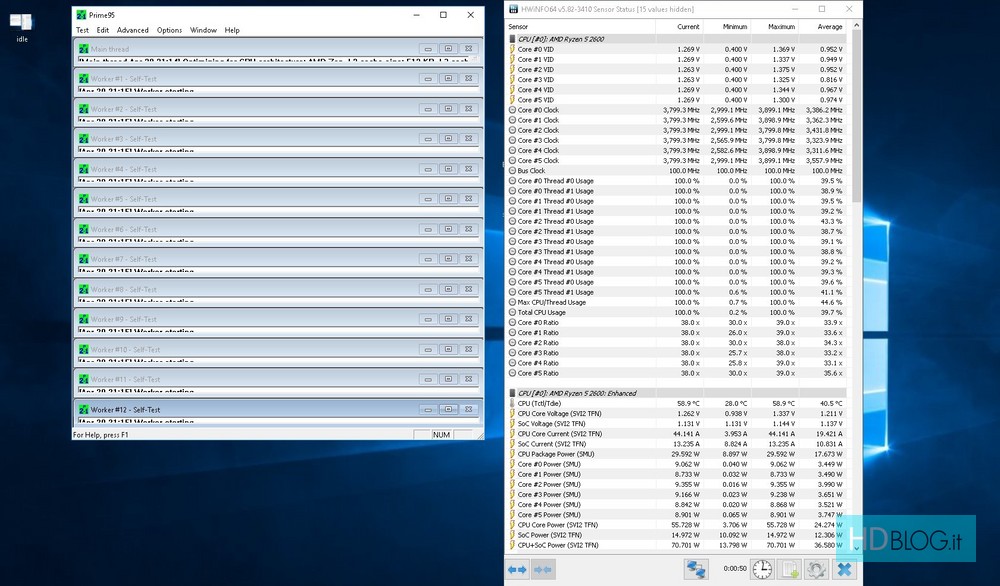This screenshot has height=586, width=1000.
Task: Collapse the CPU [#0]: AMD Ryzen 5 2600 group
Action: [x=513, y=38]
